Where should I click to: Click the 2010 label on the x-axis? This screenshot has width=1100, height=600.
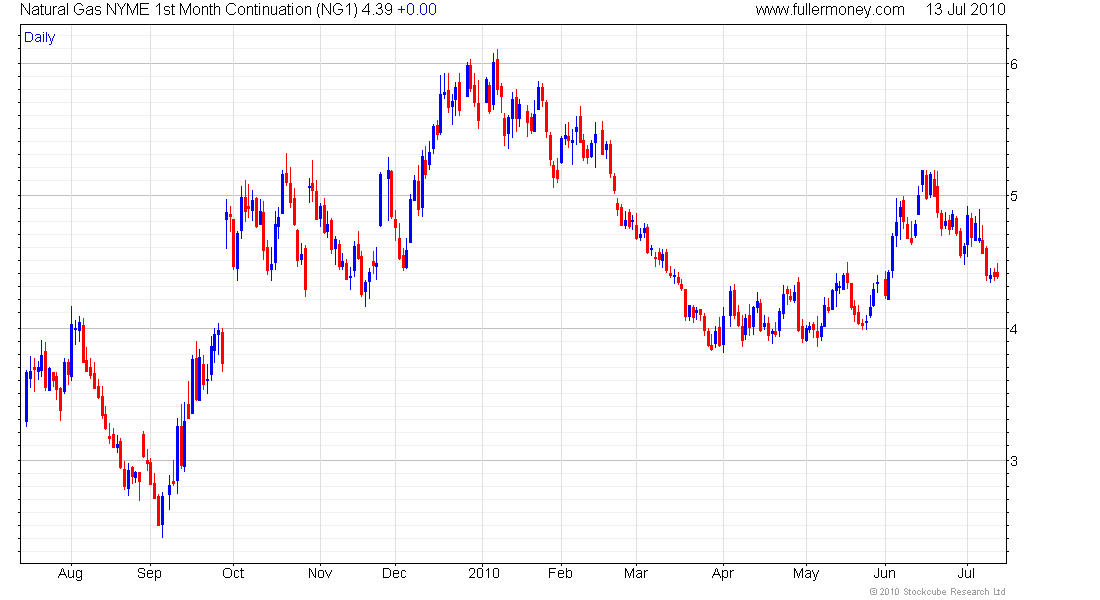point(484,573)
